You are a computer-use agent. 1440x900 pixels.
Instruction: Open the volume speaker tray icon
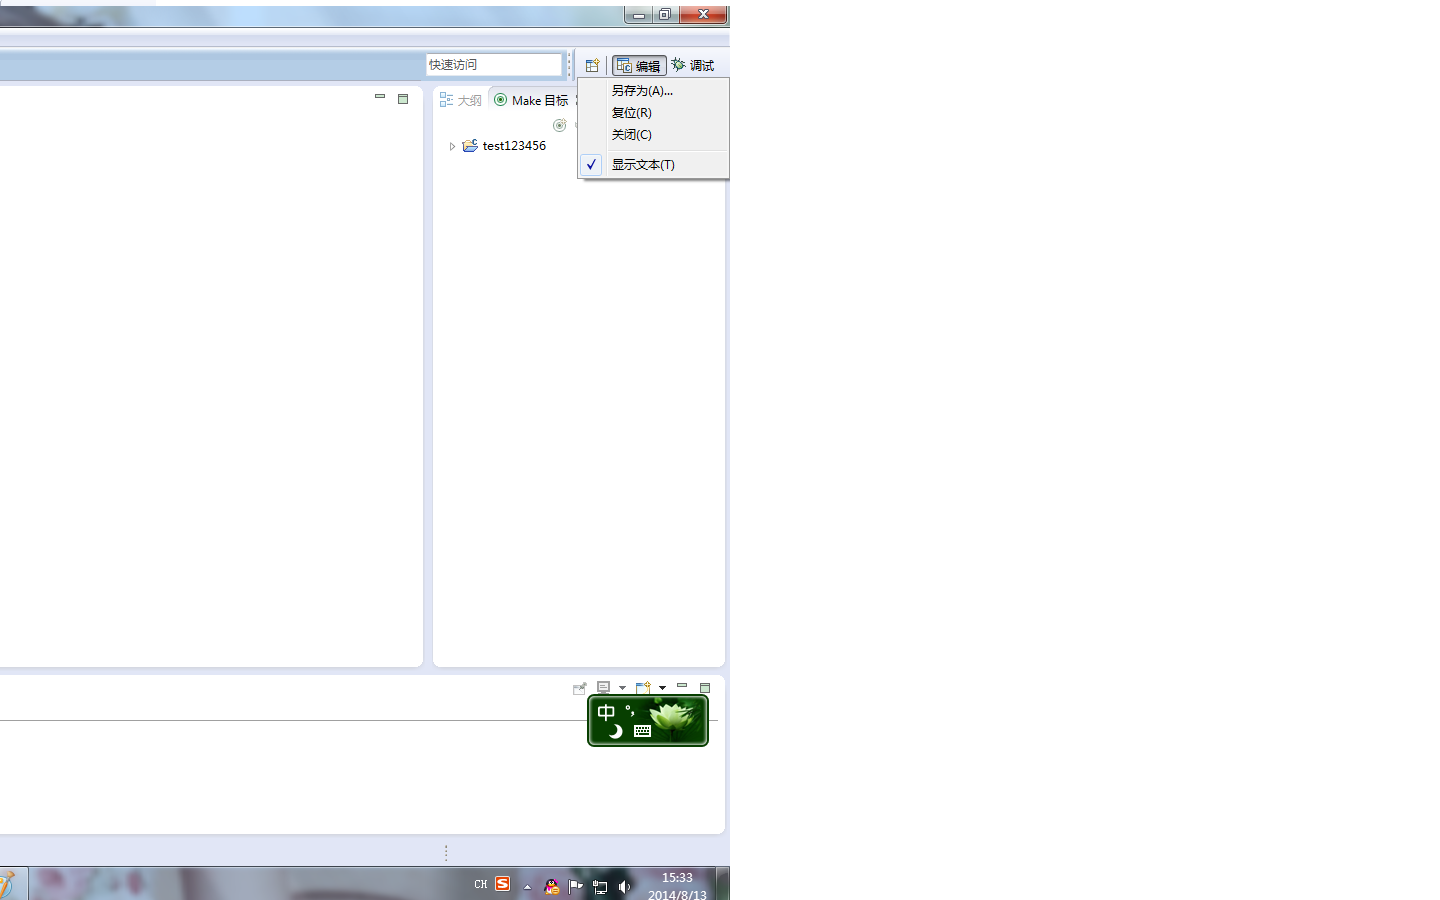(625, 886)
